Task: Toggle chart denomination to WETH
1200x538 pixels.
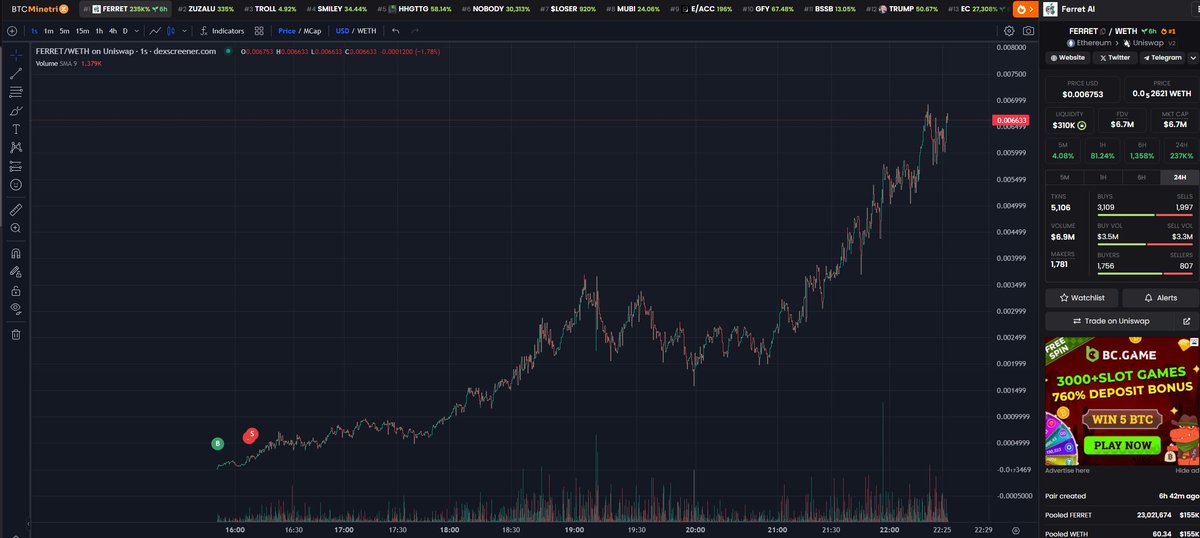Action: click(366, 31)
